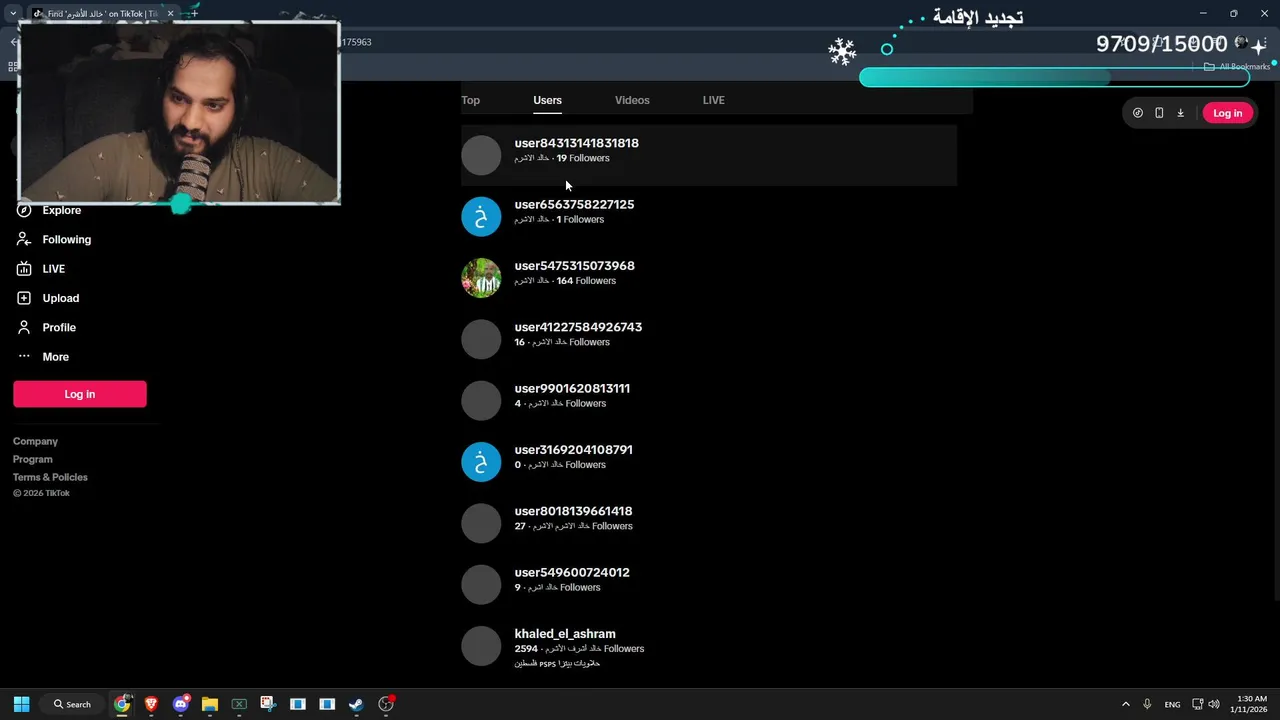Open Discord from the taskbar
1280x720 pixels.
pyautogui.click(x=181, y=704)
